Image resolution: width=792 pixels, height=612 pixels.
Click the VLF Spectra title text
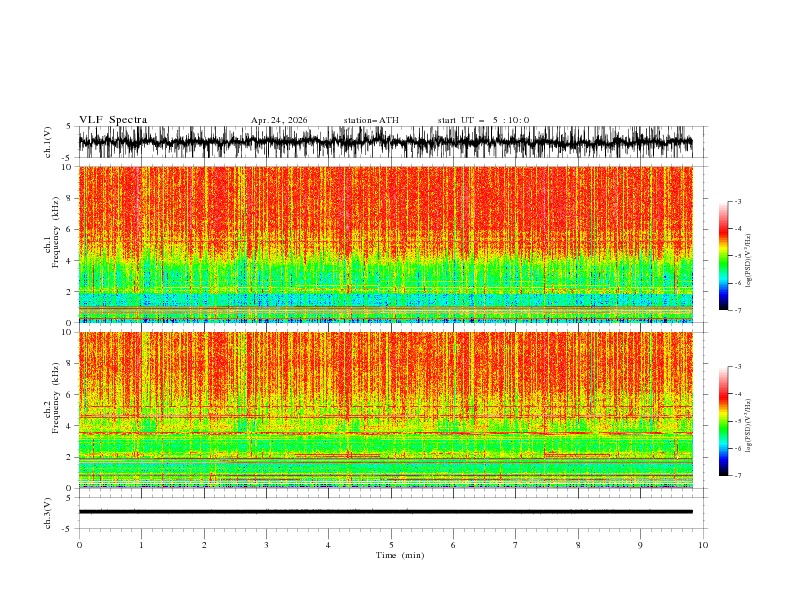click(113, 120)
